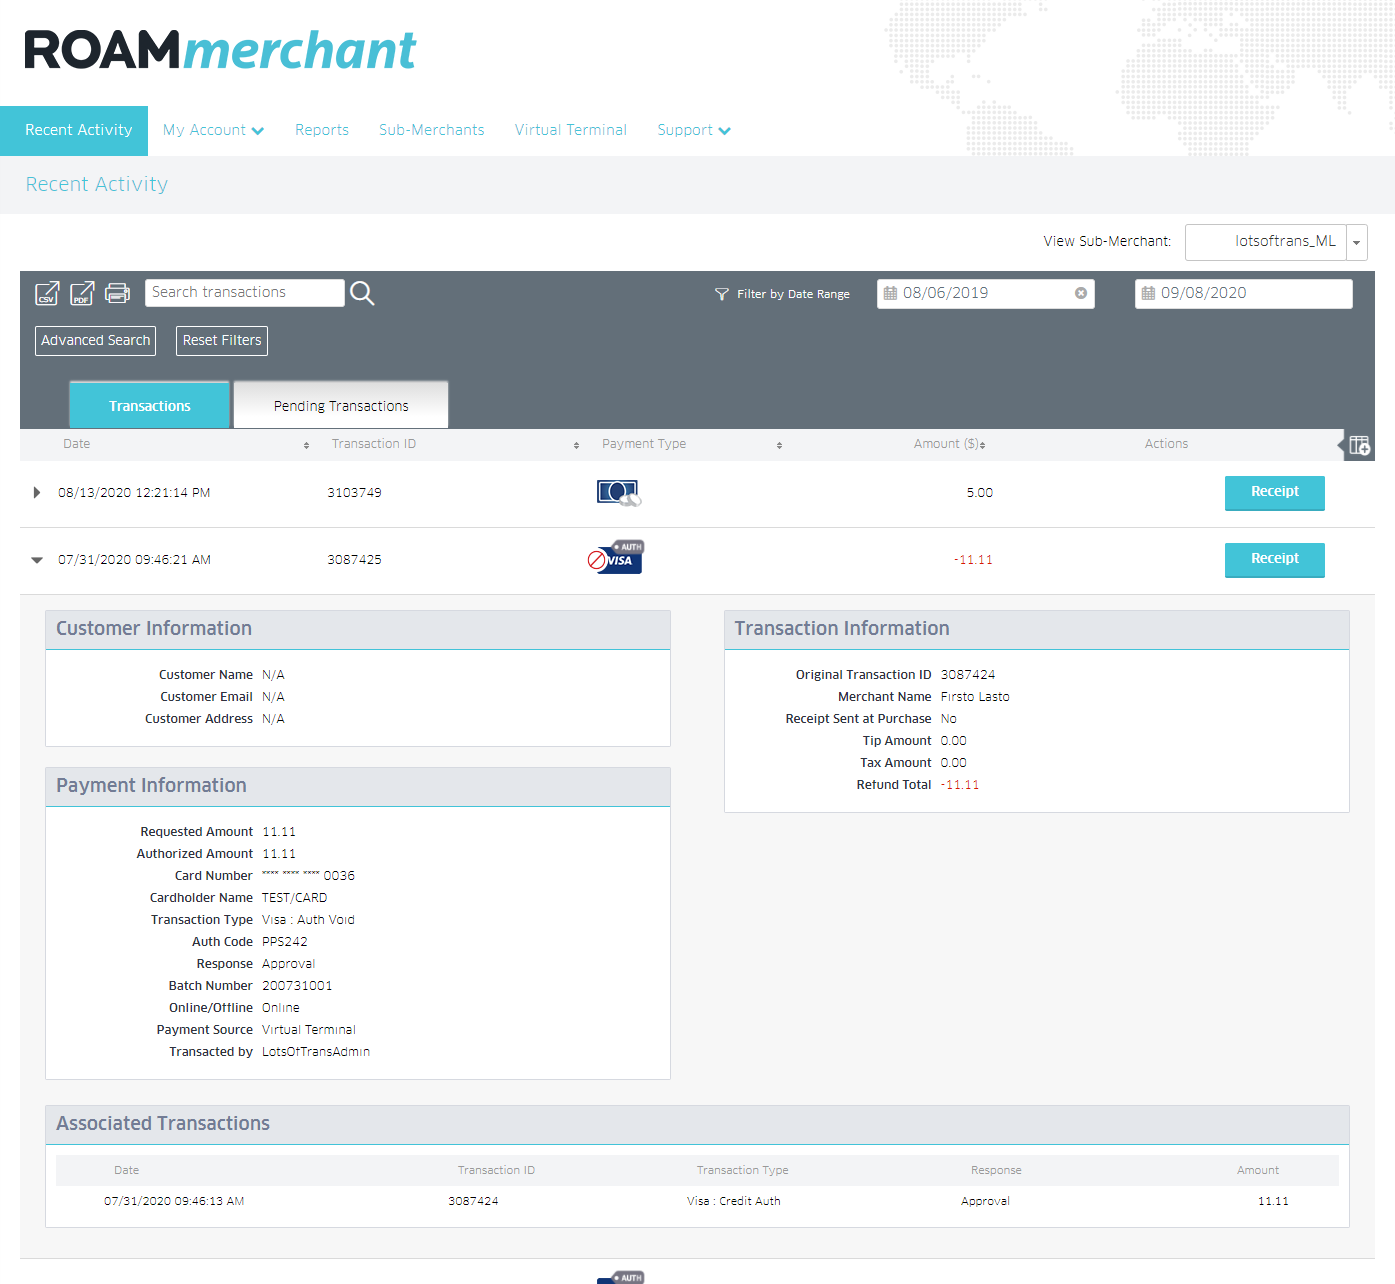Viewport: 1395px width, 1284px height.
Task: Click Original Transaction ID value 3087424
Action: pyautogui.click(x=968, y=675)
